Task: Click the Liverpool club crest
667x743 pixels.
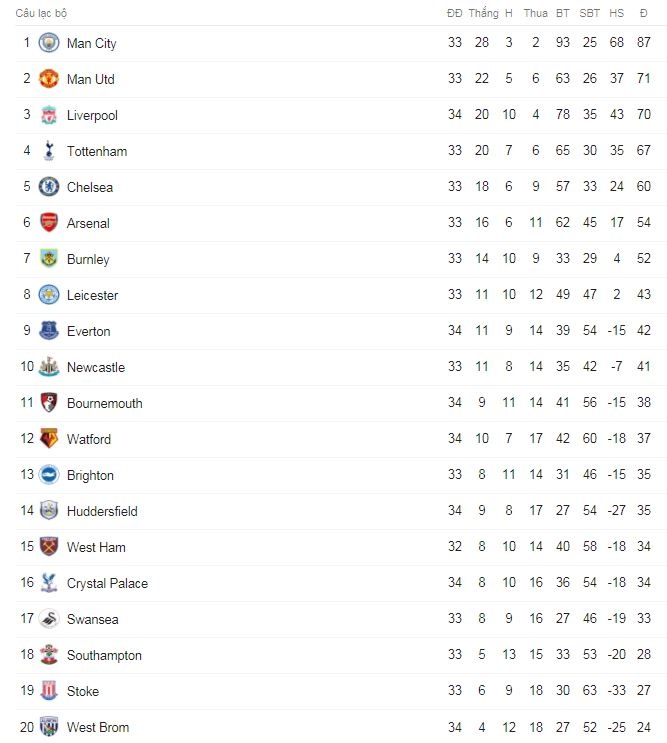Action: pyautogui.click(x=49, y=115)
